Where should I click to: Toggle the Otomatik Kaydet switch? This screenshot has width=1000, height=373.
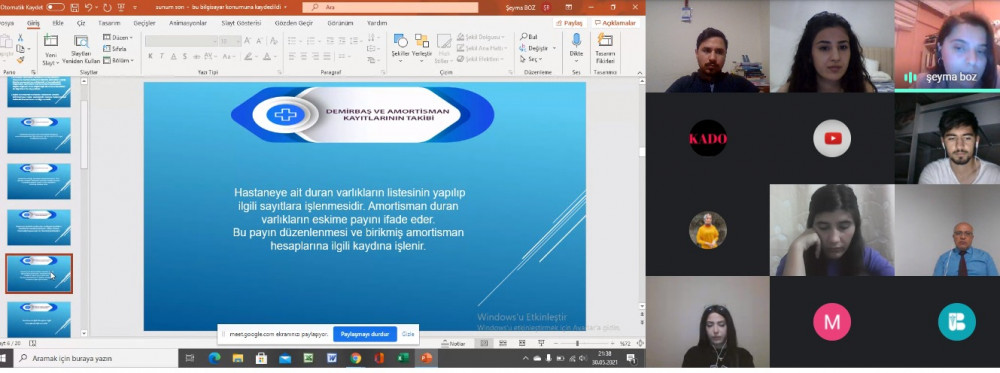tap(55, 7)
